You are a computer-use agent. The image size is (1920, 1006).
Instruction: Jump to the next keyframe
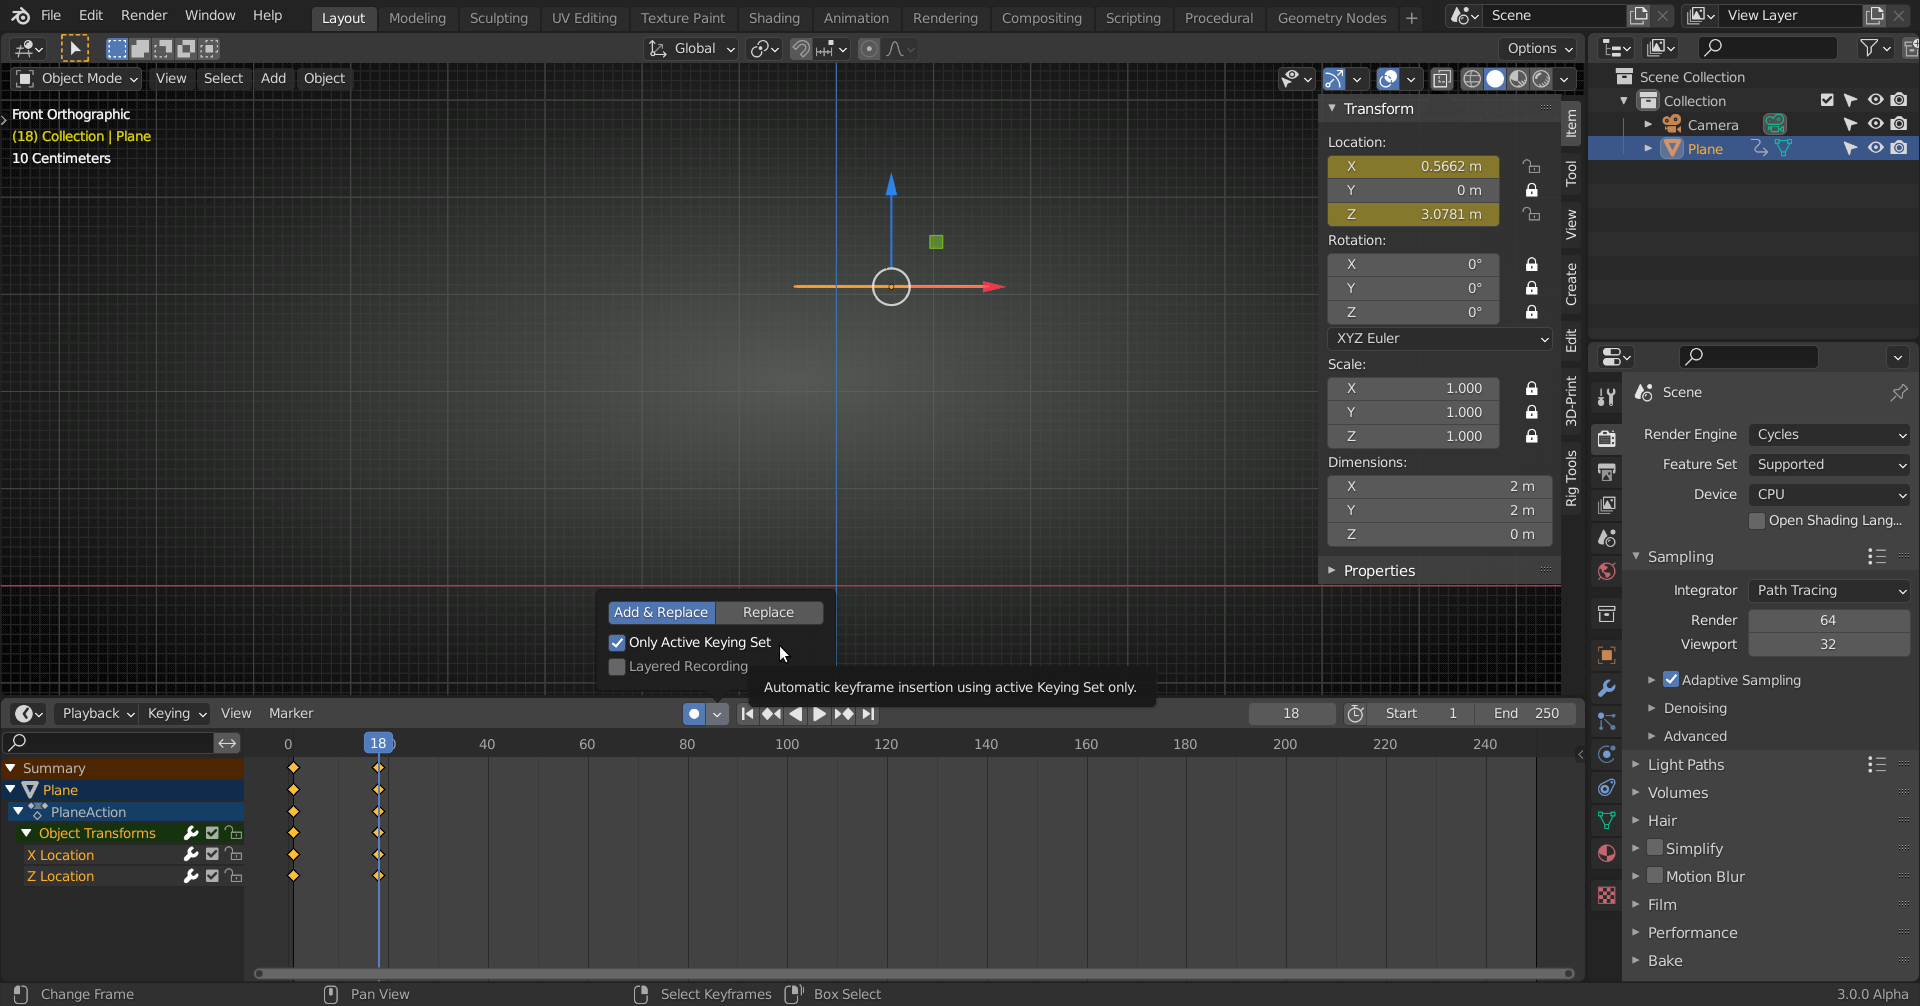tap(844, 714)
